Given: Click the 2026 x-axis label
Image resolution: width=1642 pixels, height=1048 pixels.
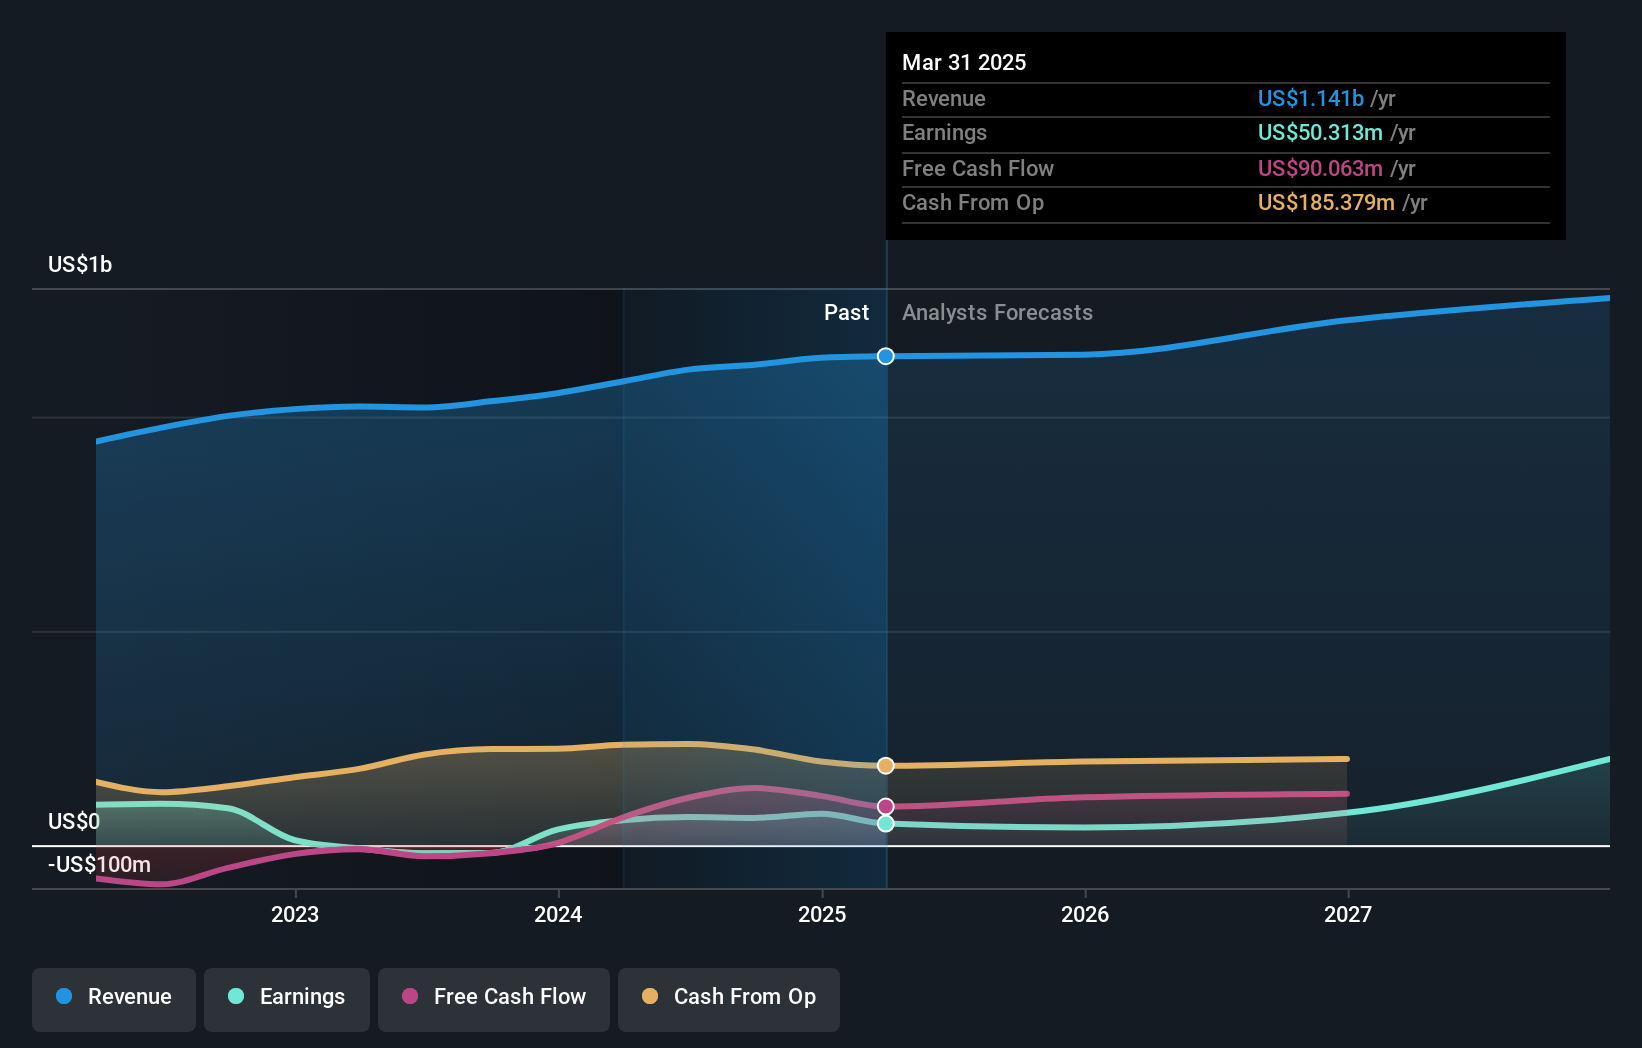Looking at the screenshot, I should pyautogui.click(x=1085, y=914).
